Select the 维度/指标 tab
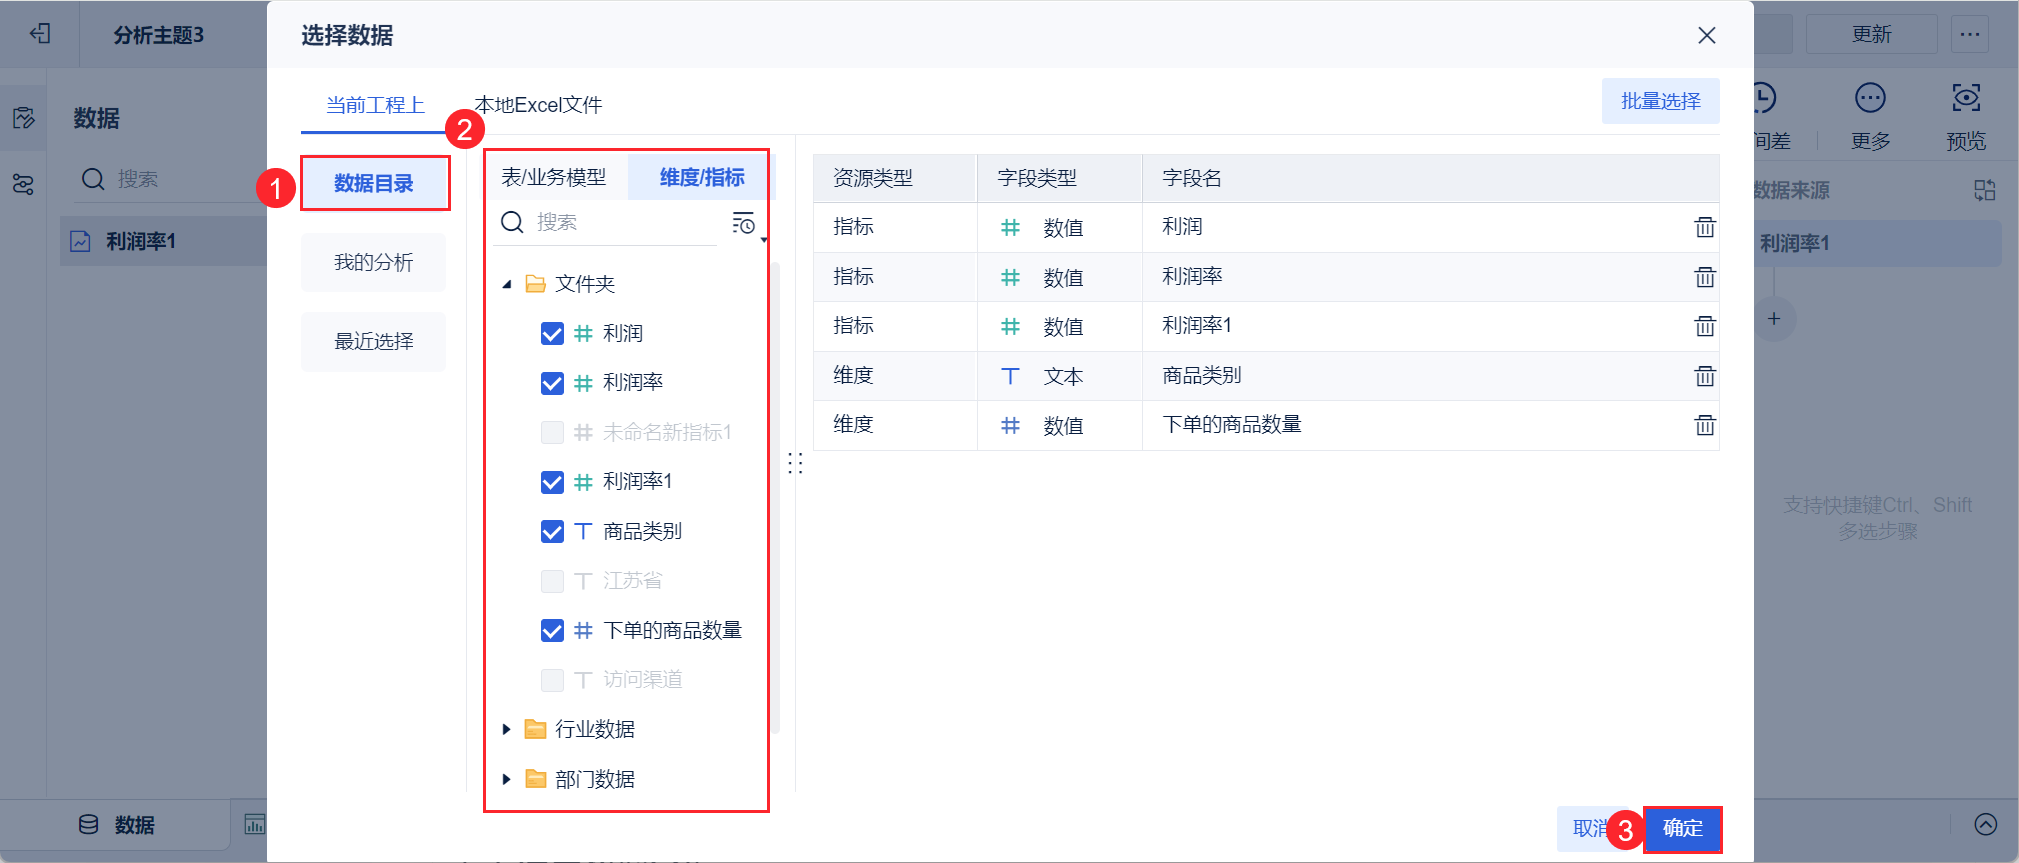 (x=702, y=177)
